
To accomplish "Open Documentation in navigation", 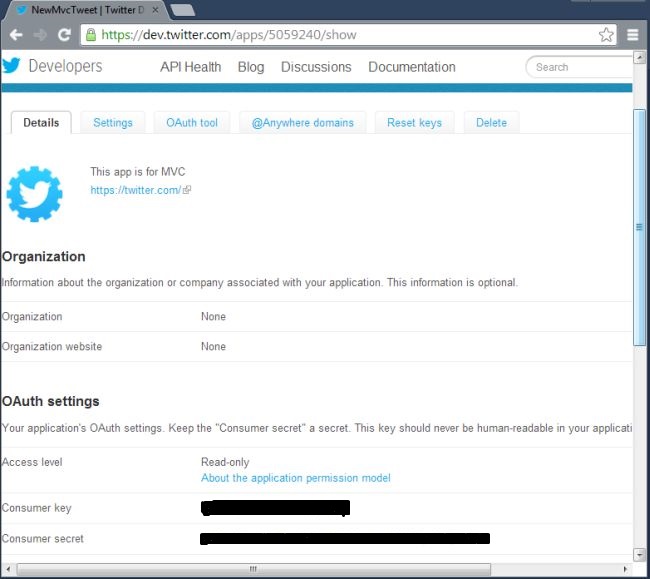I will click(x=412, y=67).
